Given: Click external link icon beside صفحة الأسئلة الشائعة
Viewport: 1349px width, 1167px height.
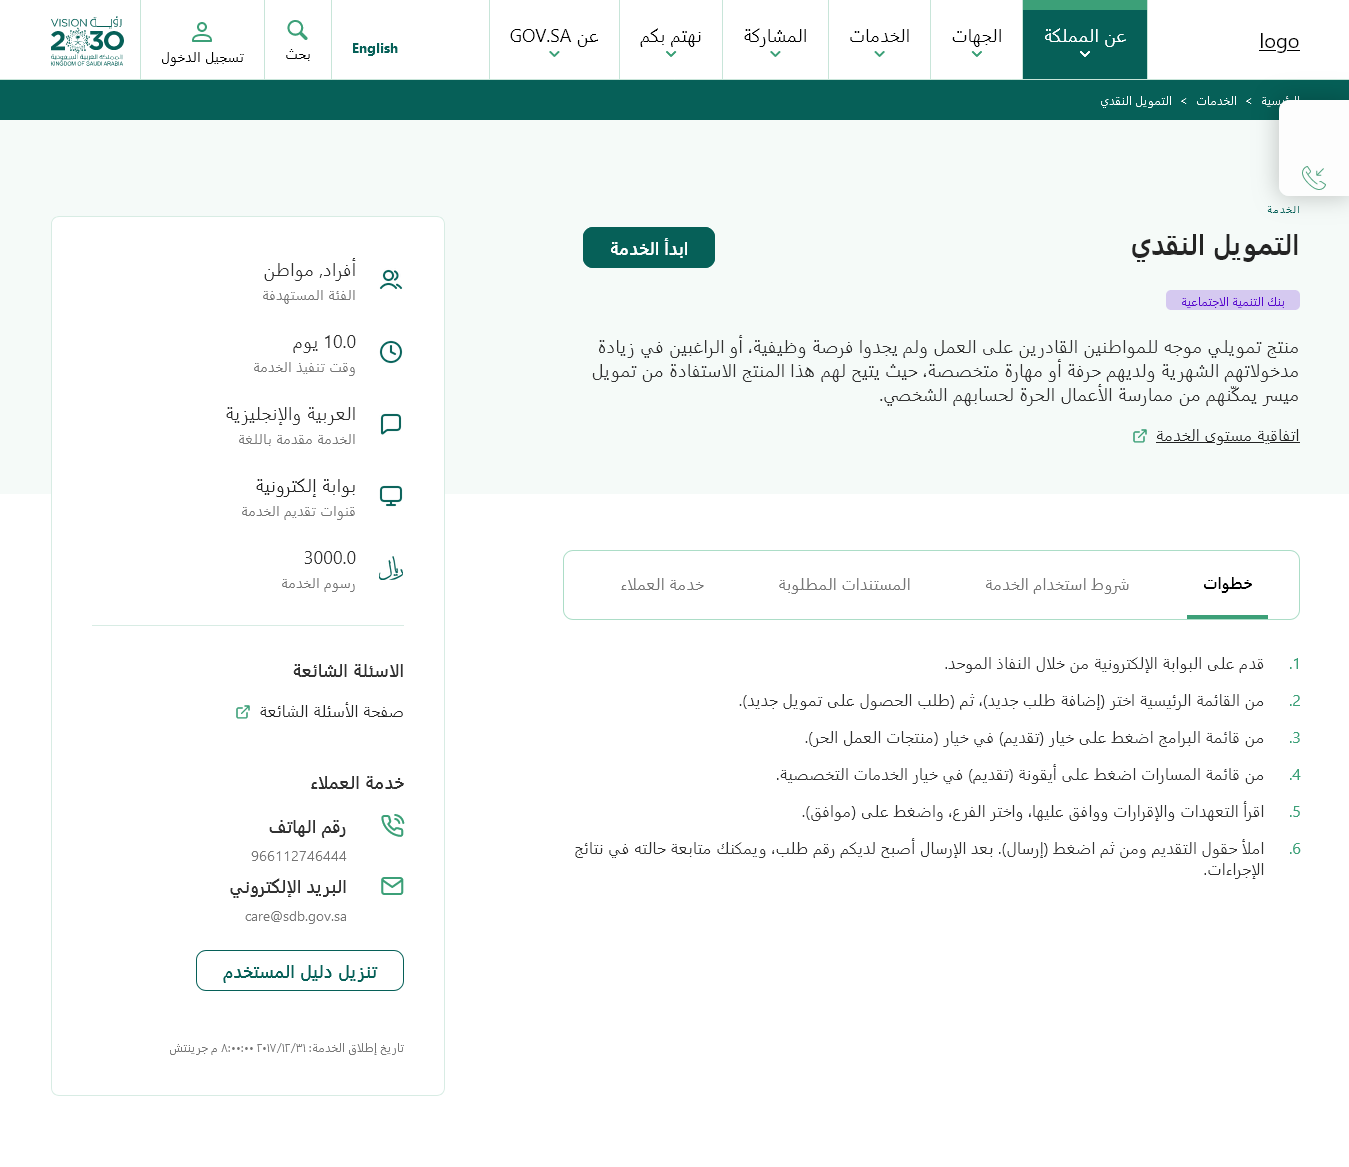Looking at the screenshot, I should [x=242, y=712].
